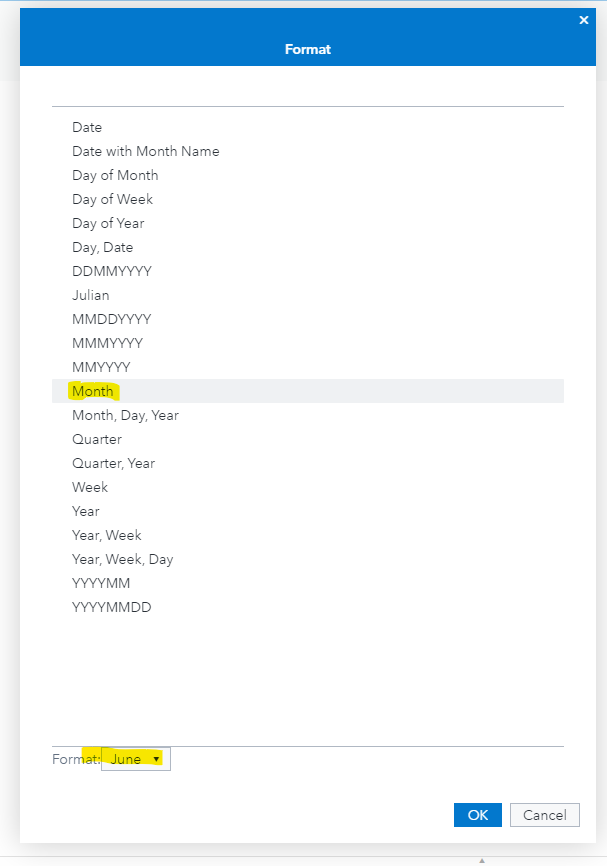Choose Month, Day, Year format
The height and width of the screenshot is (866, 607).
[x=125, y=415]
